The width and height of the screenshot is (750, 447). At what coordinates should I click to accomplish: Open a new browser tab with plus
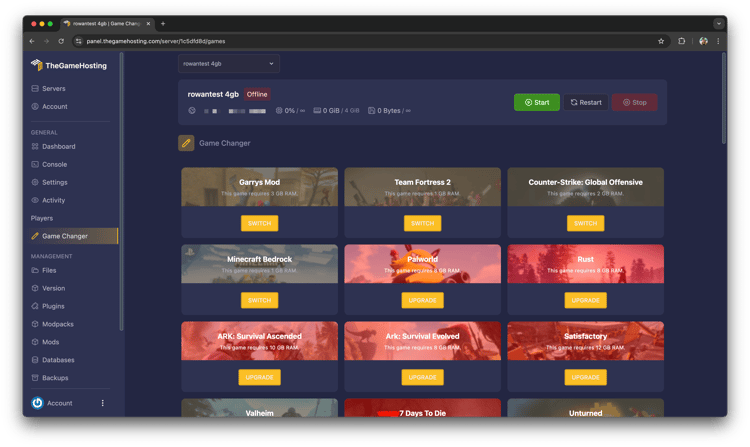pos(163,23)
